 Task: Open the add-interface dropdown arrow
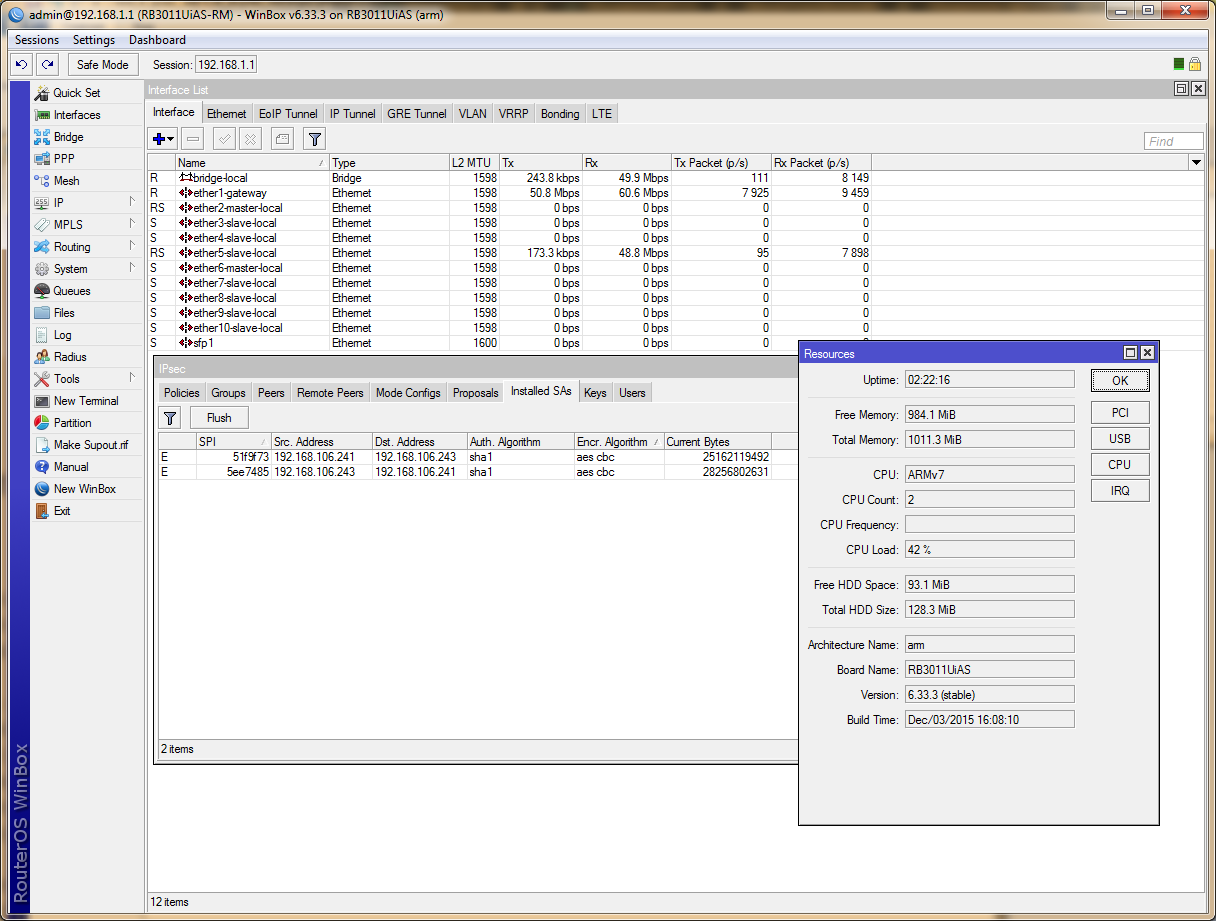pyautogui.click(x=169, y=139)
